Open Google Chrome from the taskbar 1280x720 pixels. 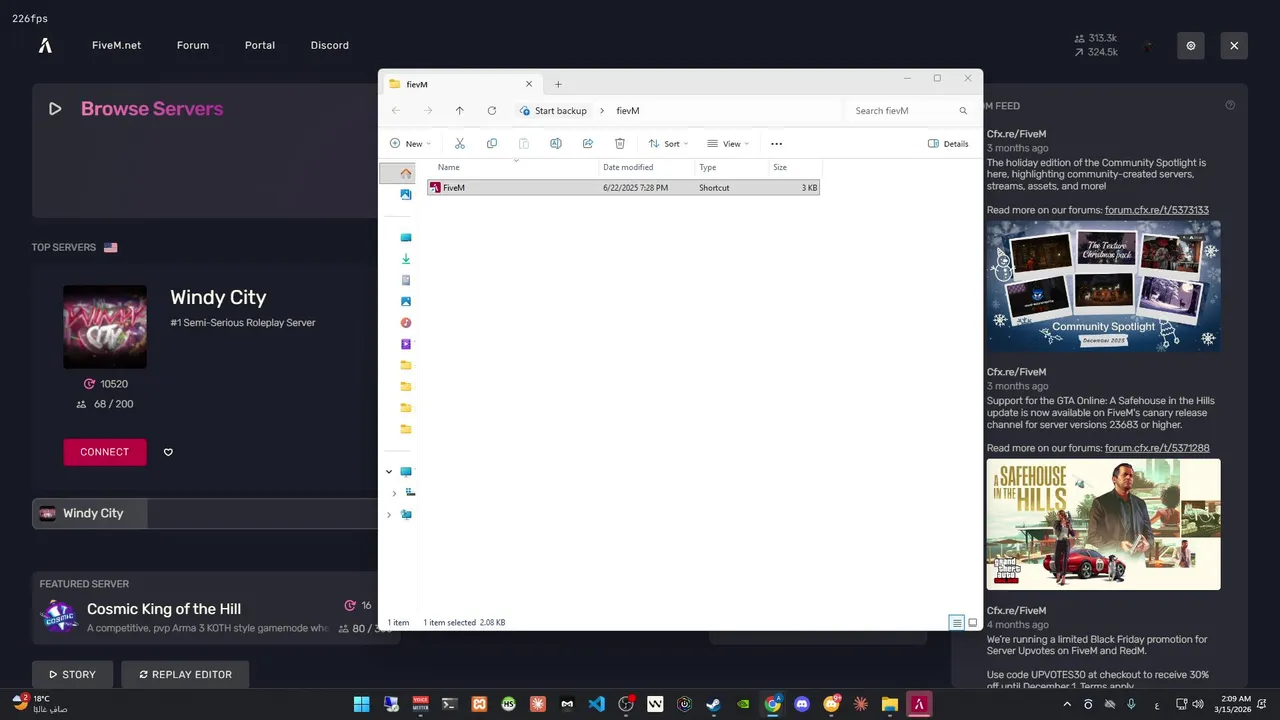[x=772, y=704]
